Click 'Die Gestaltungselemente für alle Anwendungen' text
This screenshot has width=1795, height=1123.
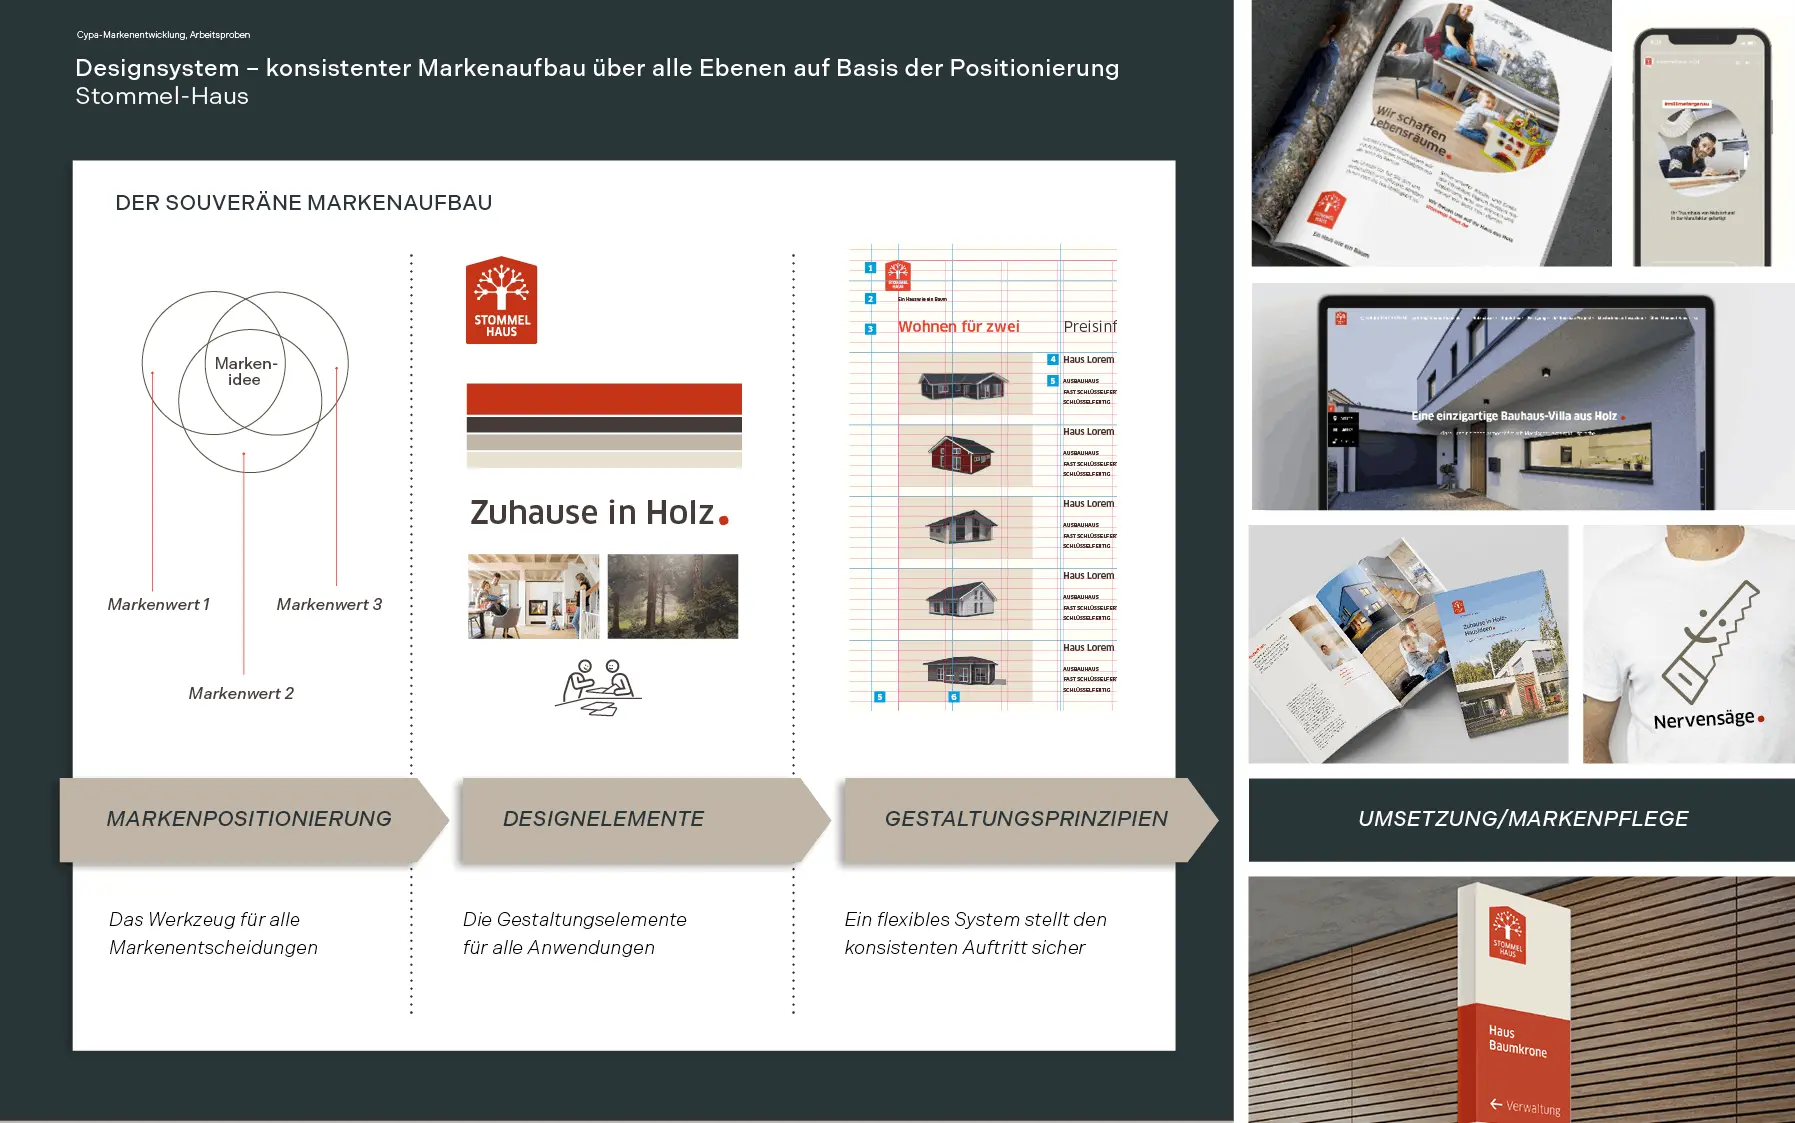[575, 933]
